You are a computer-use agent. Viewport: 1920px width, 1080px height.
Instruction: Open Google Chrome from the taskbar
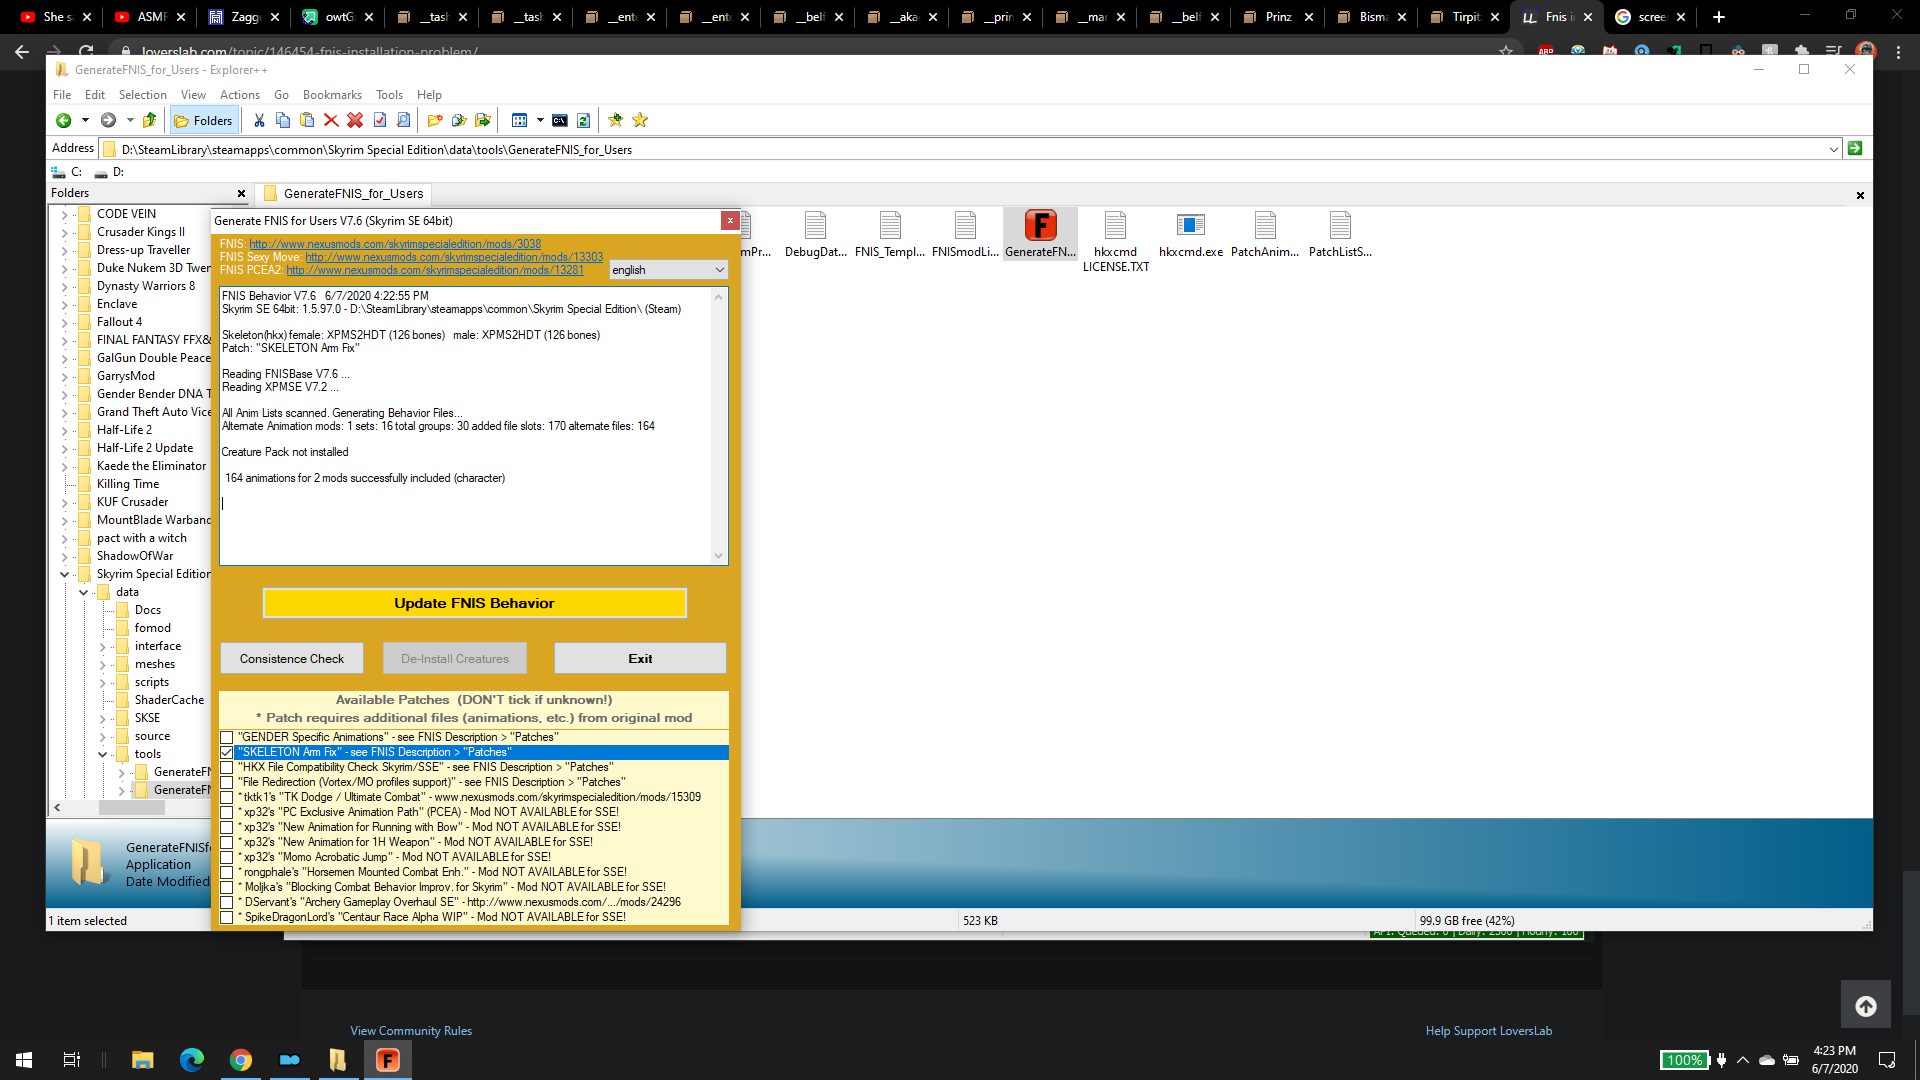pyautogui.click(x=240, y=1060)
